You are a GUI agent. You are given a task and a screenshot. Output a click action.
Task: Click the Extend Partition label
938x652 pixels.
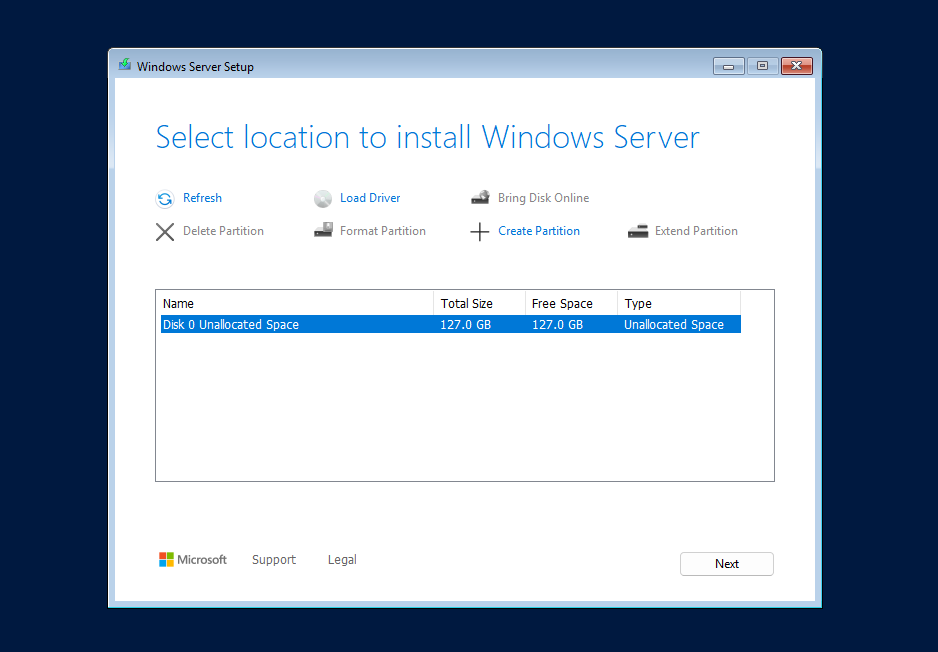point(696,231)
